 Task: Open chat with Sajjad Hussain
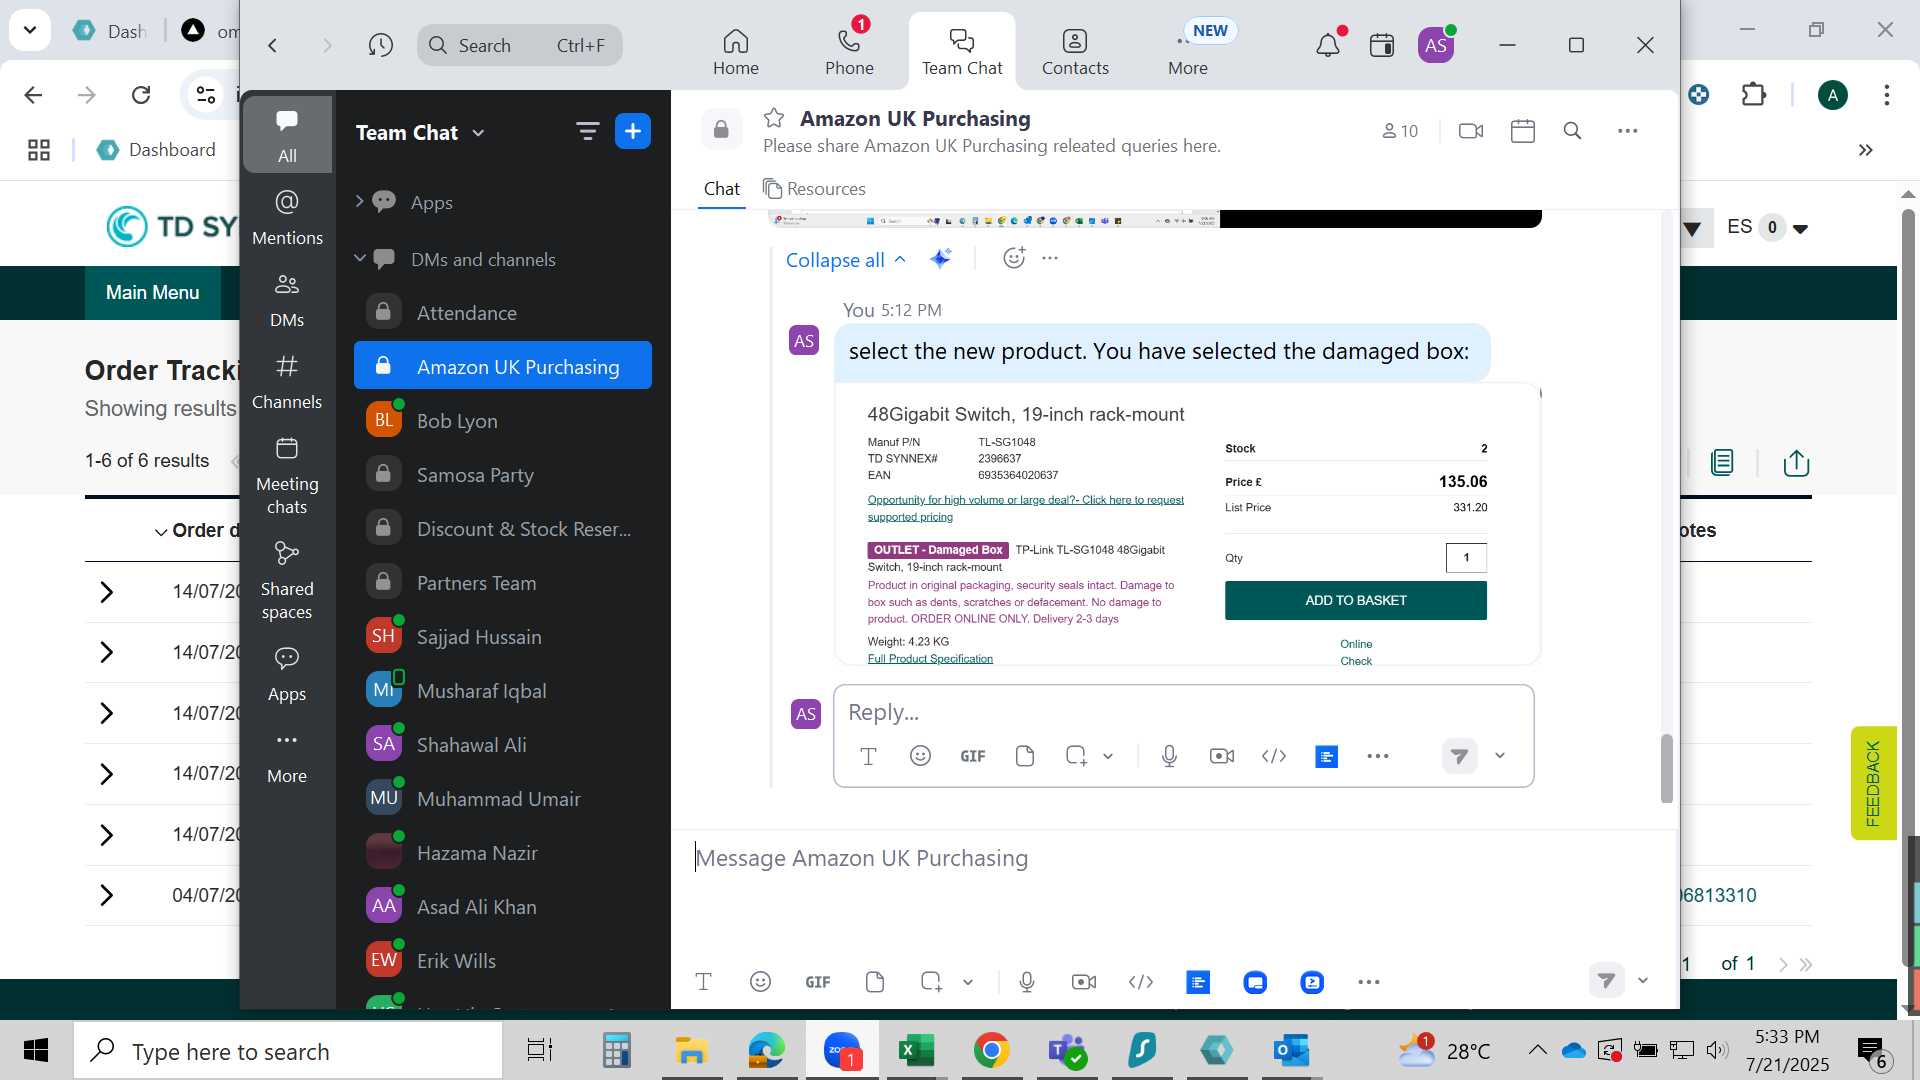pyautogui.click(x=502, y=637)
